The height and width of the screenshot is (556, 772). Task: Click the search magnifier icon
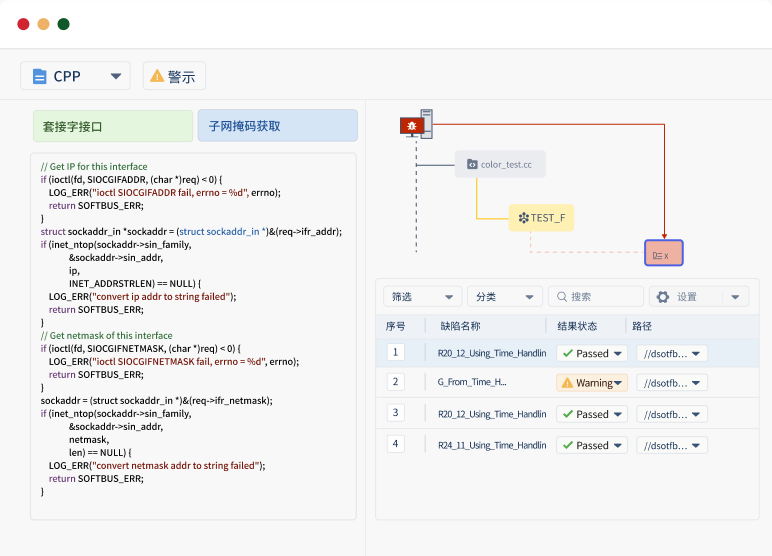tap(562, 297)
